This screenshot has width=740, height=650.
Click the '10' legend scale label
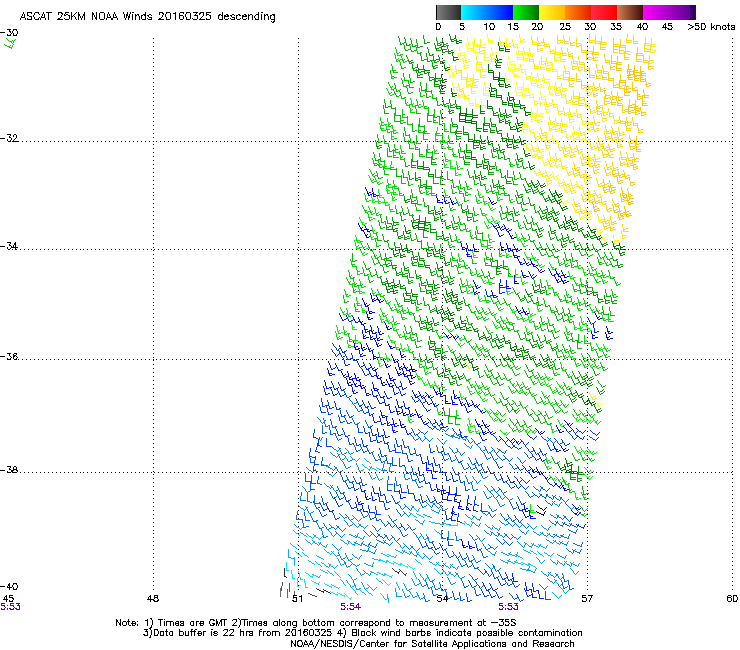coord(489,27)
